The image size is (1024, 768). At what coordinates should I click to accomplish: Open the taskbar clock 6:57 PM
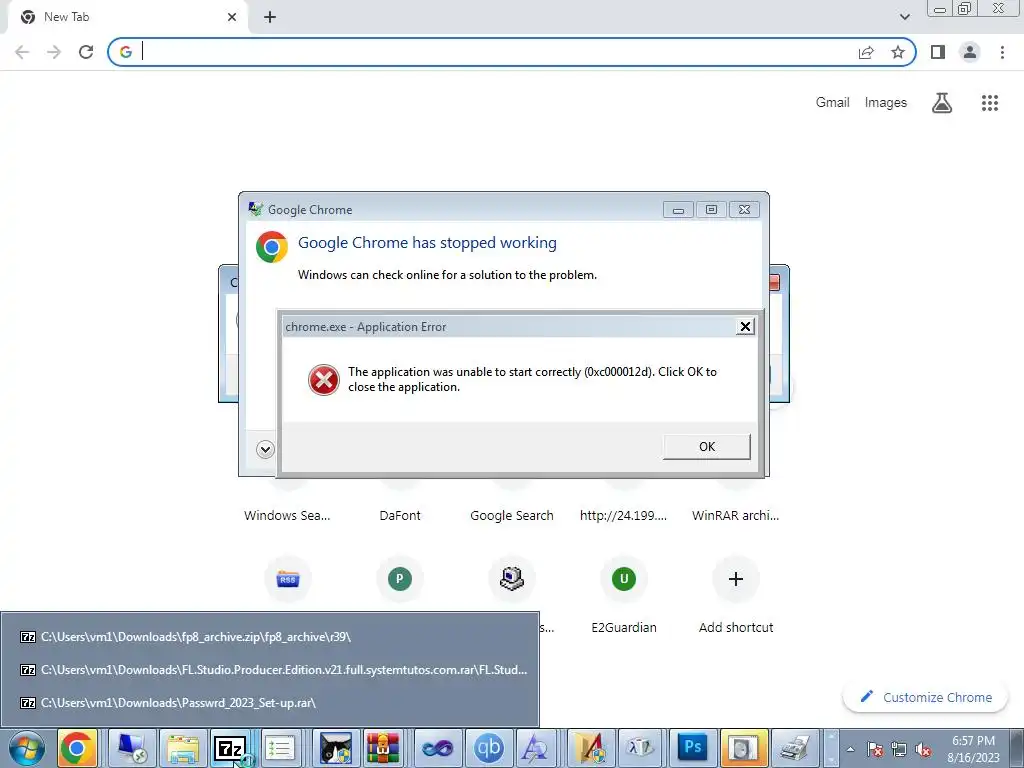pos(974,749)
